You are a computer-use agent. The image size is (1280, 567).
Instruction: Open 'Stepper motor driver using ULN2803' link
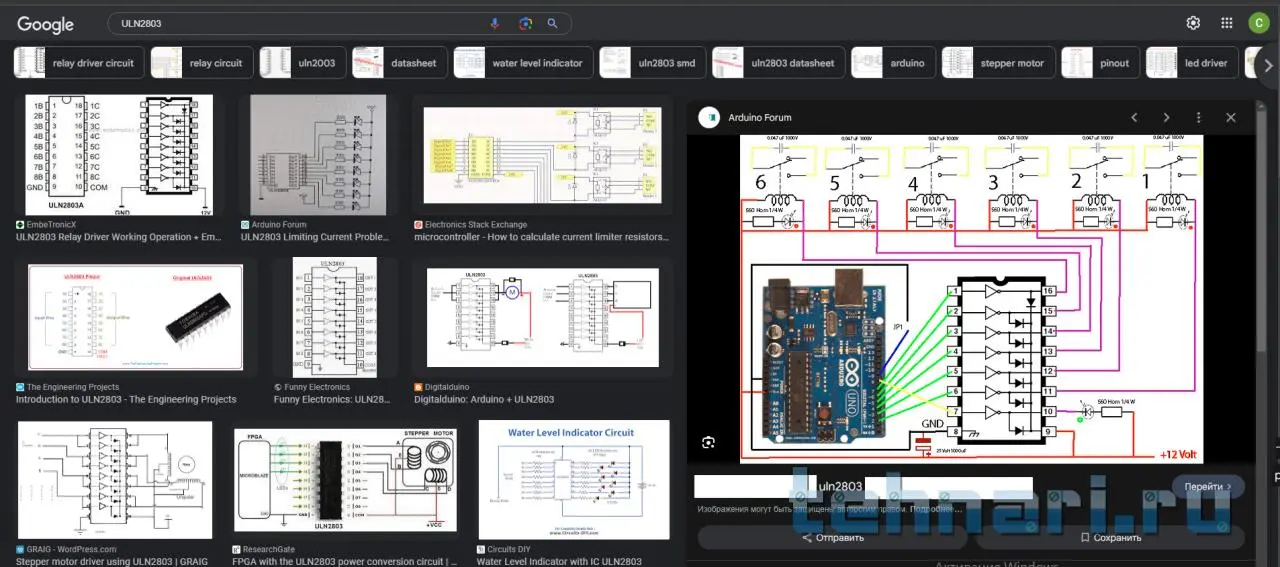pos(112,561)
